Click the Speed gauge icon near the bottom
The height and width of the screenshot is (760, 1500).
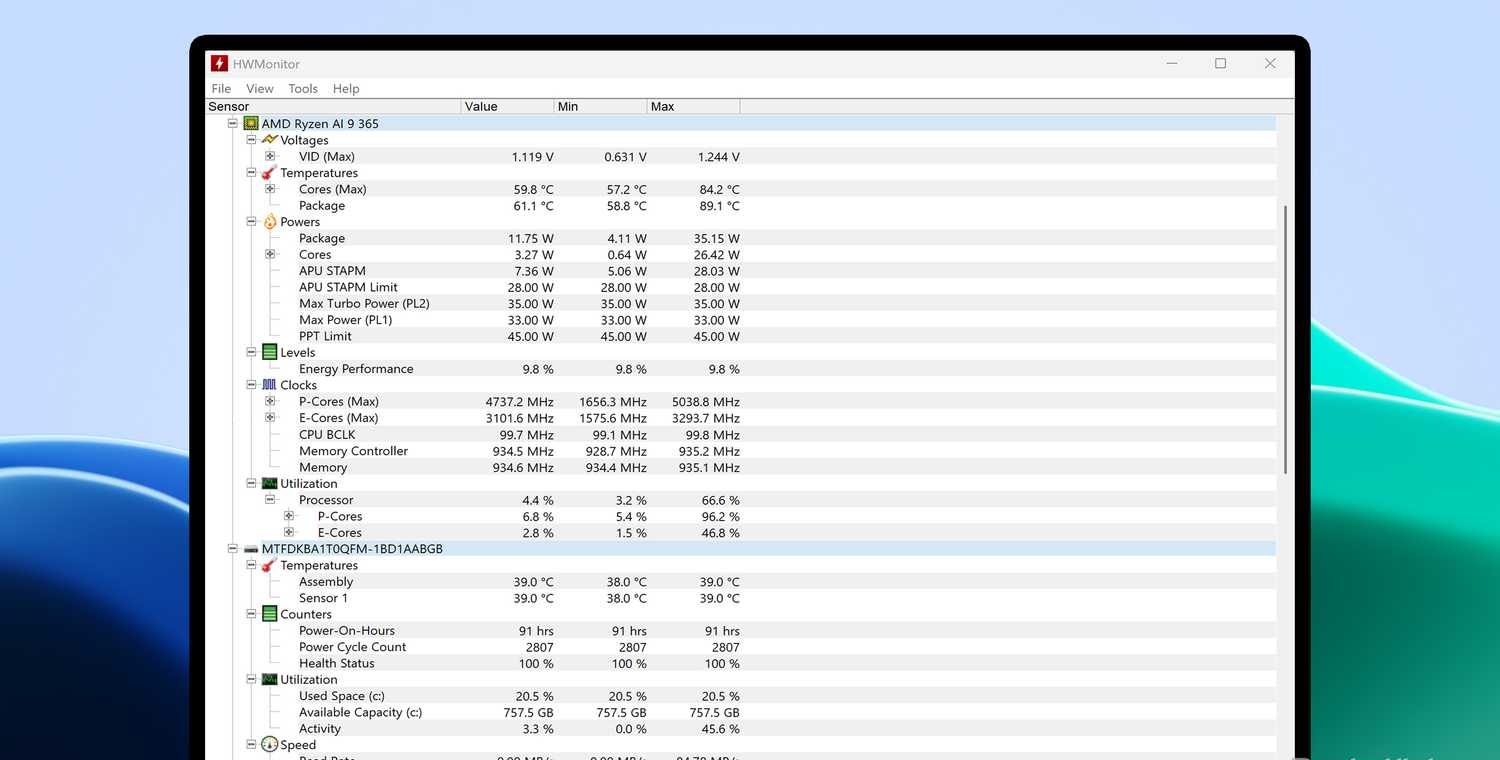269,744
